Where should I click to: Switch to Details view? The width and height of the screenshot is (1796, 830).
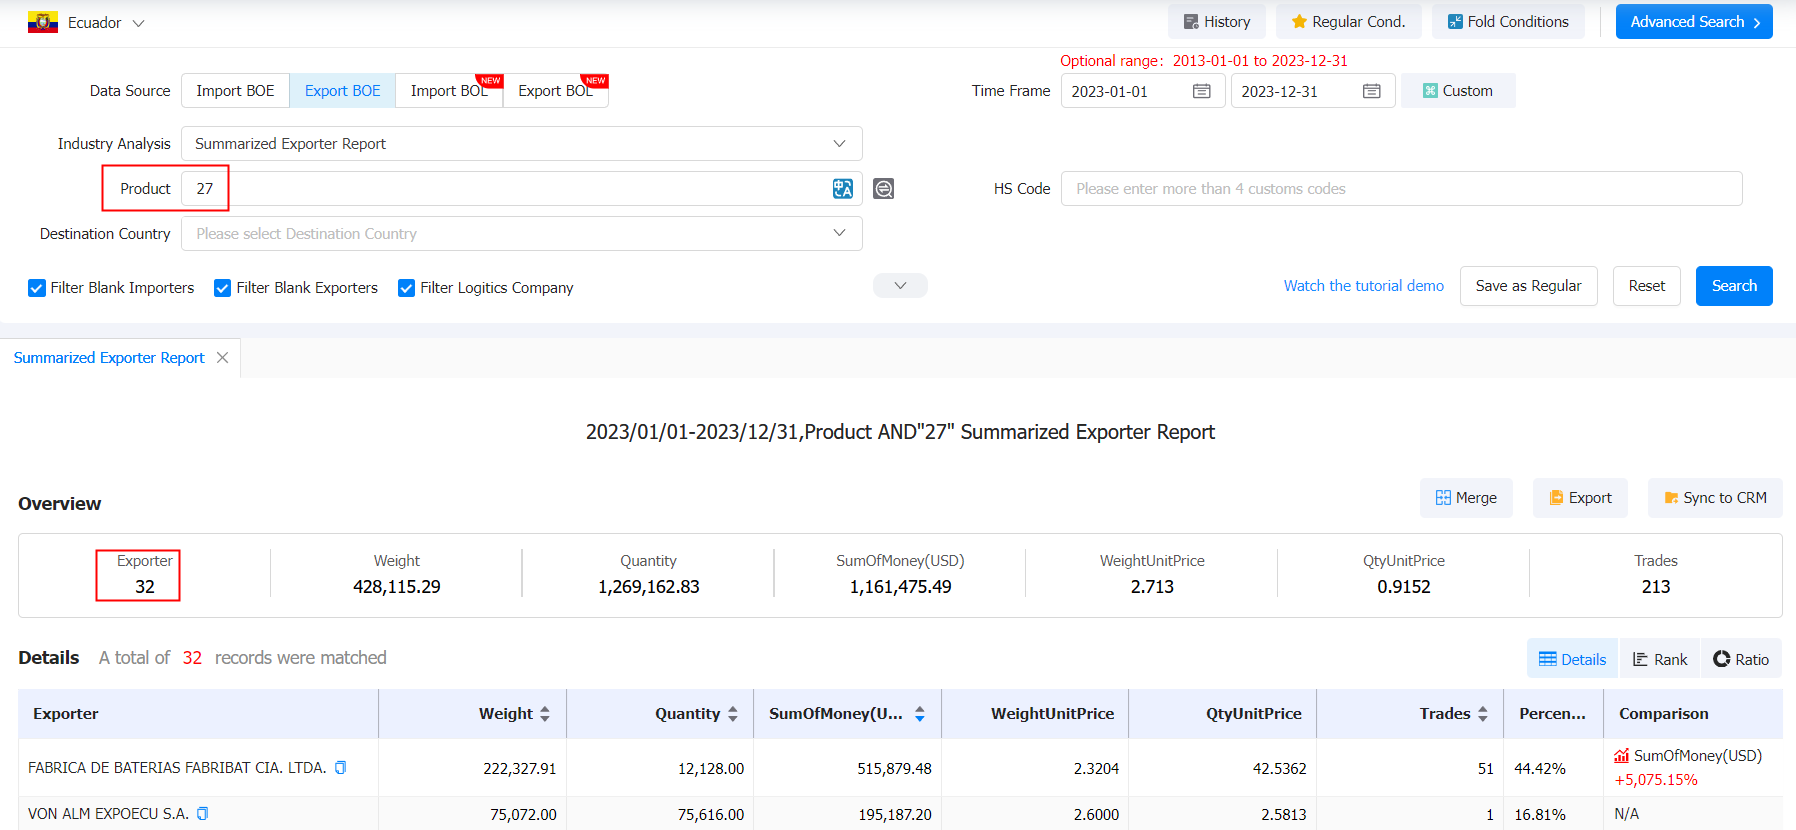click(x=1572, y=659)
